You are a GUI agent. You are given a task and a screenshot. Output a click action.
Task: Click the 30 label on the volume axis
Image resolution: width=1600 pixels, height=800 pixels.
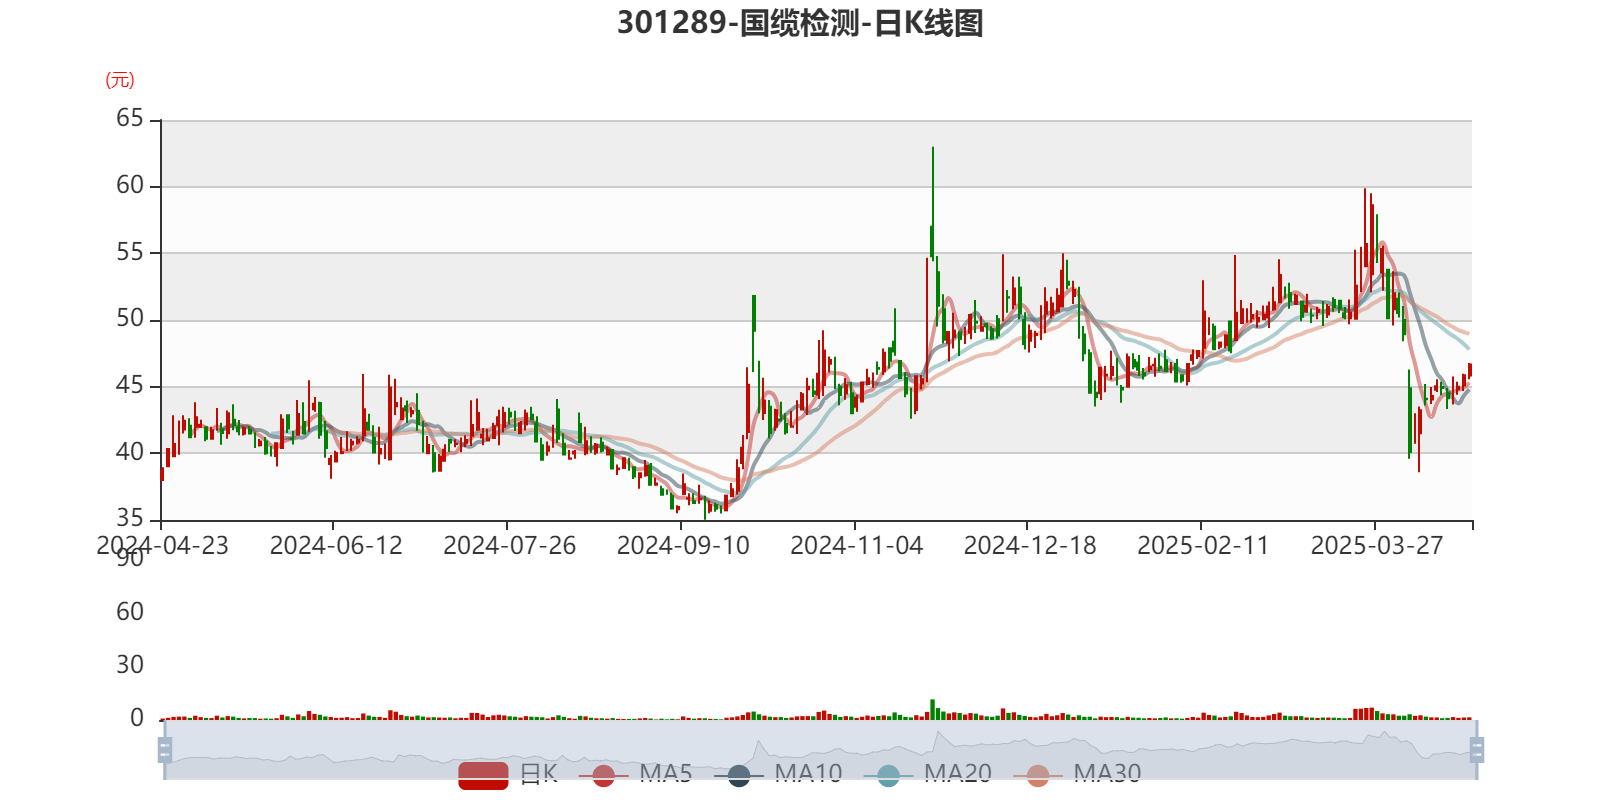(x=130, y=665)
